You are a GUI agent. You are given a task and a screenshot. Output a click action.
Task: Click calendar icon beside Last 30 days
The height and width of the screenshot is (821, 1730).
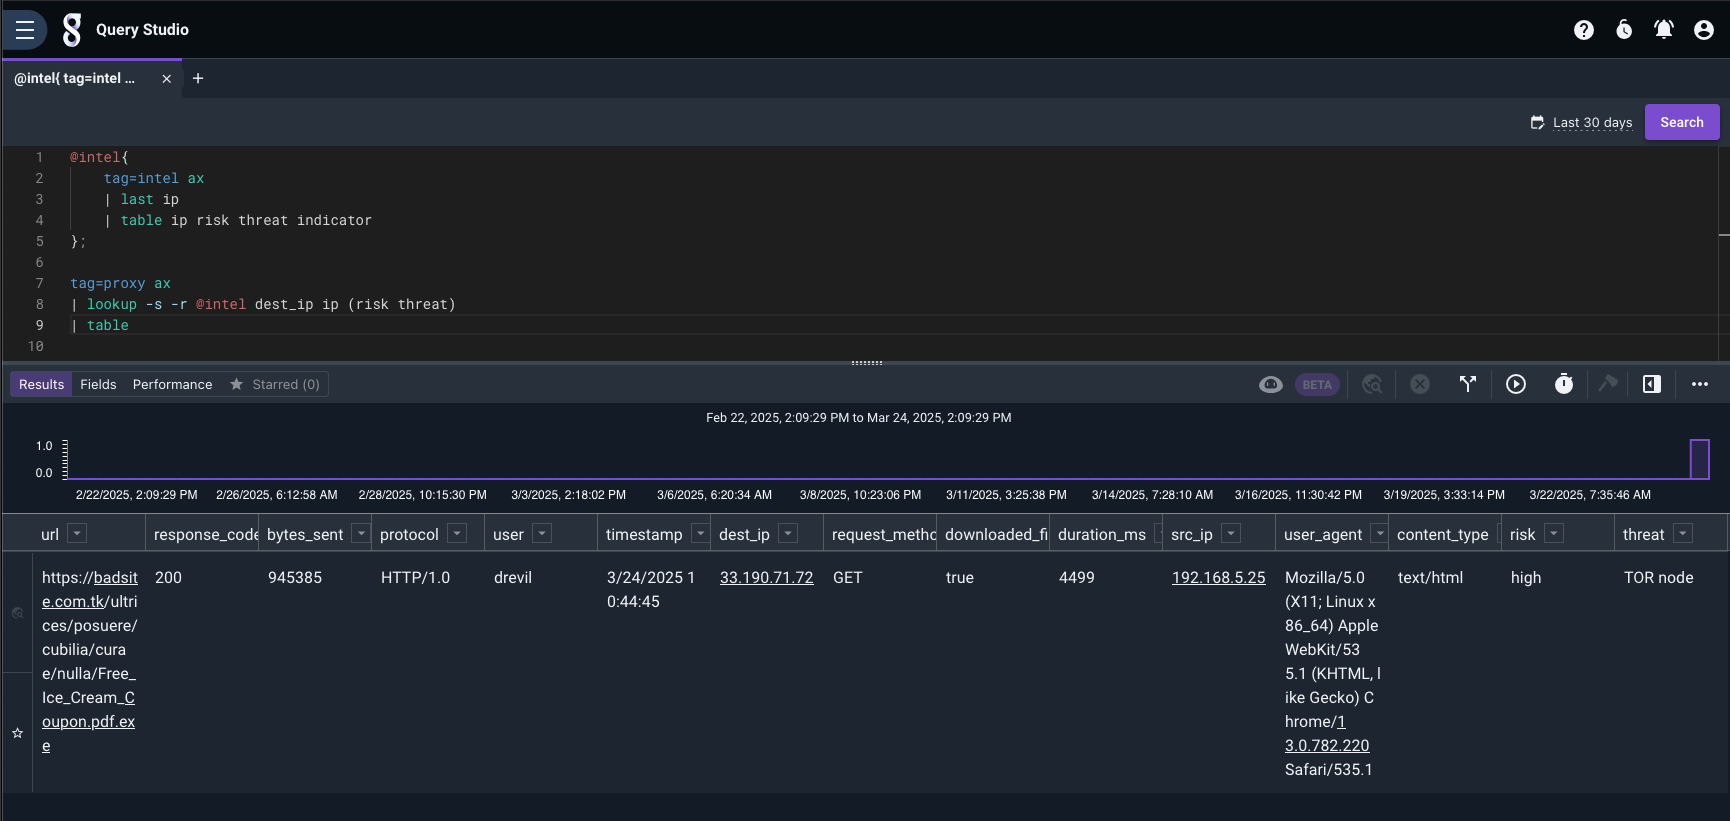click(1537, 122)
